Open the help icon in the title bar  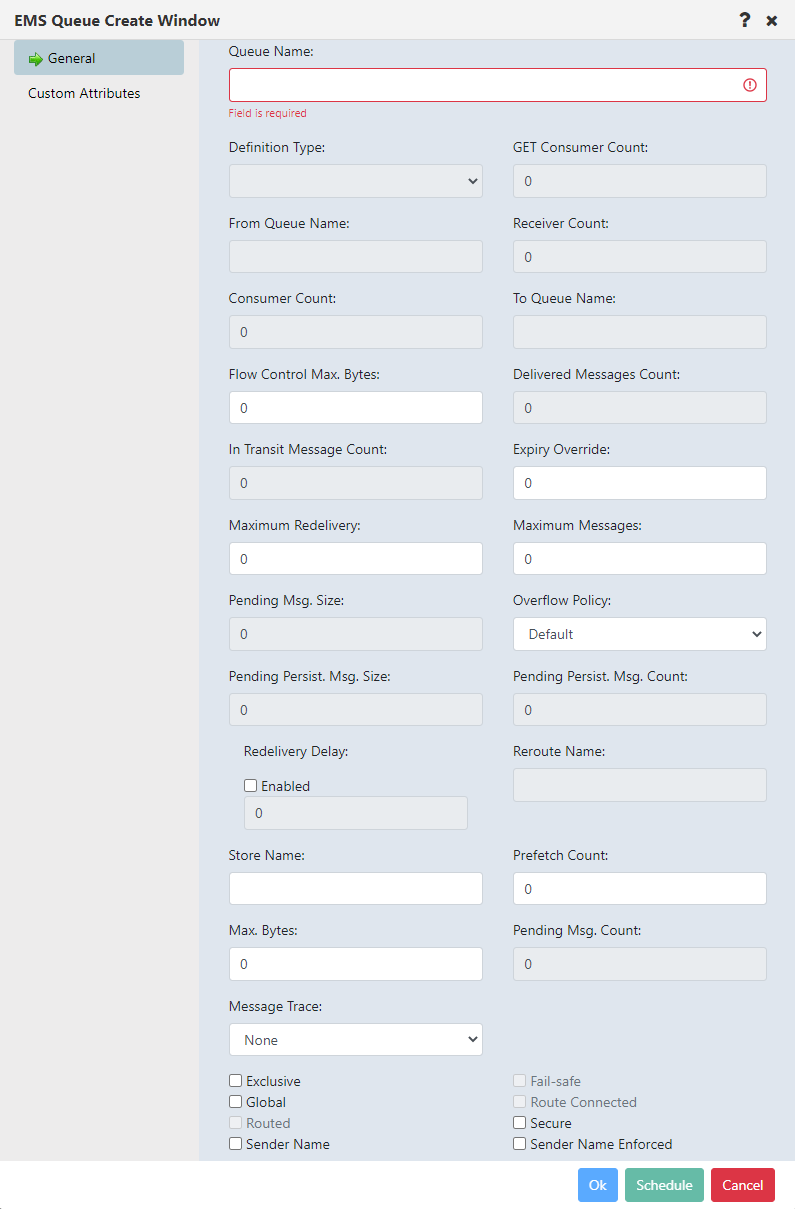(744, 20)
